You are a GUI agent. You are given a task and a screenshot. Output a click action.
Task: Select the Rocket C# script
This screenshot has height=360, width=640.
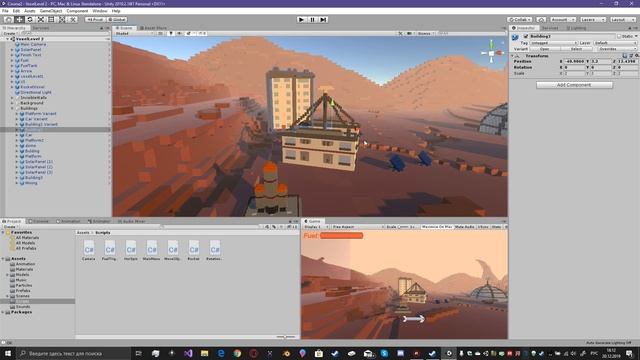193,250
